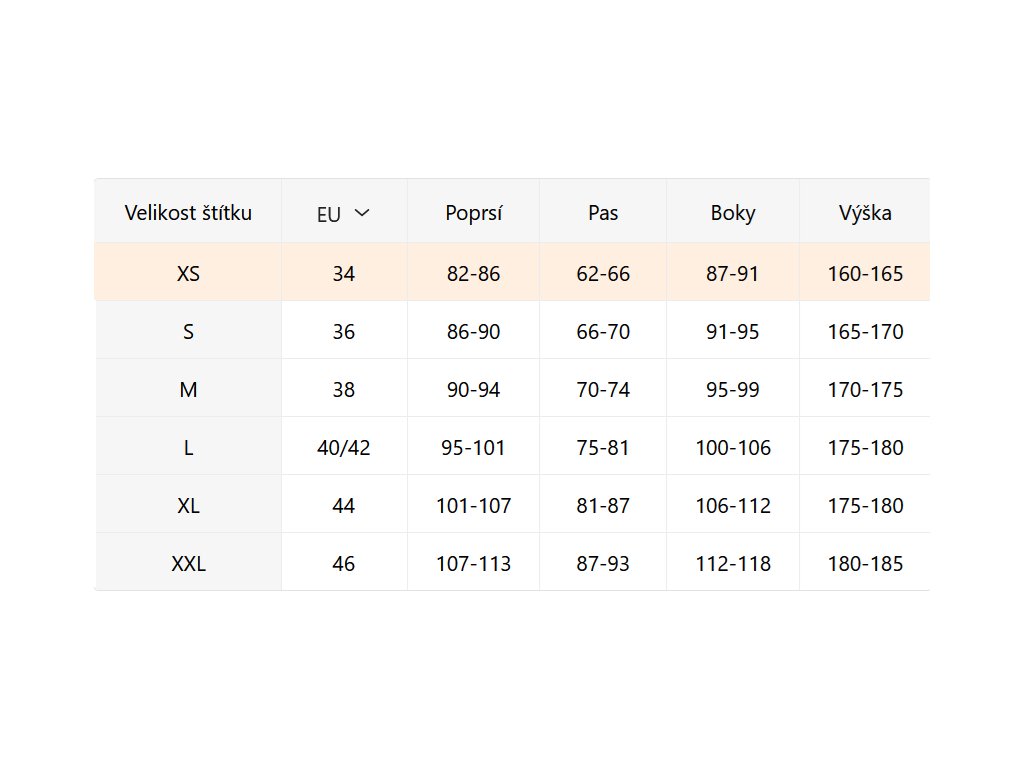
Task: Open the EU size system dropdown
Action: (344, 213)
